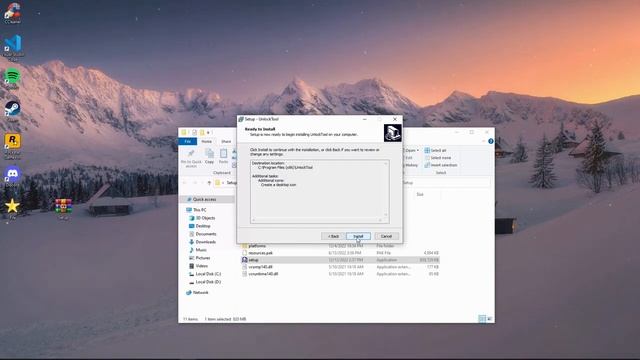This screenshot has height=360, width=640.
Task: Click Select none in Explorer ribbon
Action: click(438, 158)
